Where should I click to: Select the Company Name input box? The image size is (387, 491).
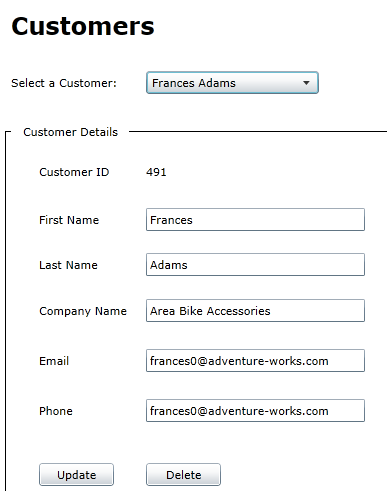pyautogui.click(x=255, y=311)
